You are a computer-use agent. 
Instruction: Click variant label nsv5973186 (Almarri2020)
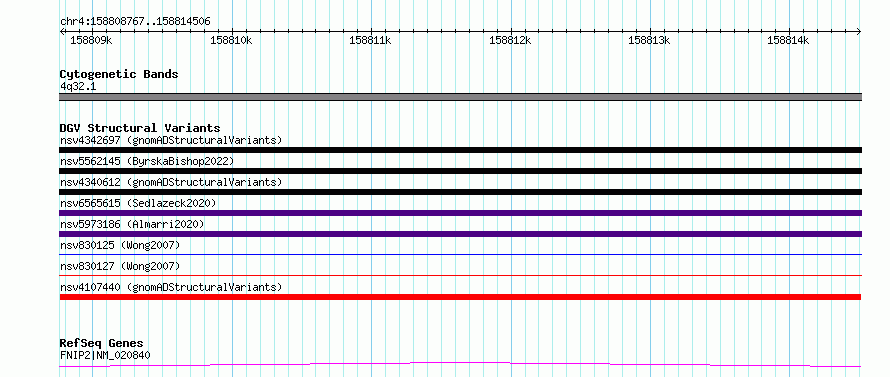click(x=132, y=224)
